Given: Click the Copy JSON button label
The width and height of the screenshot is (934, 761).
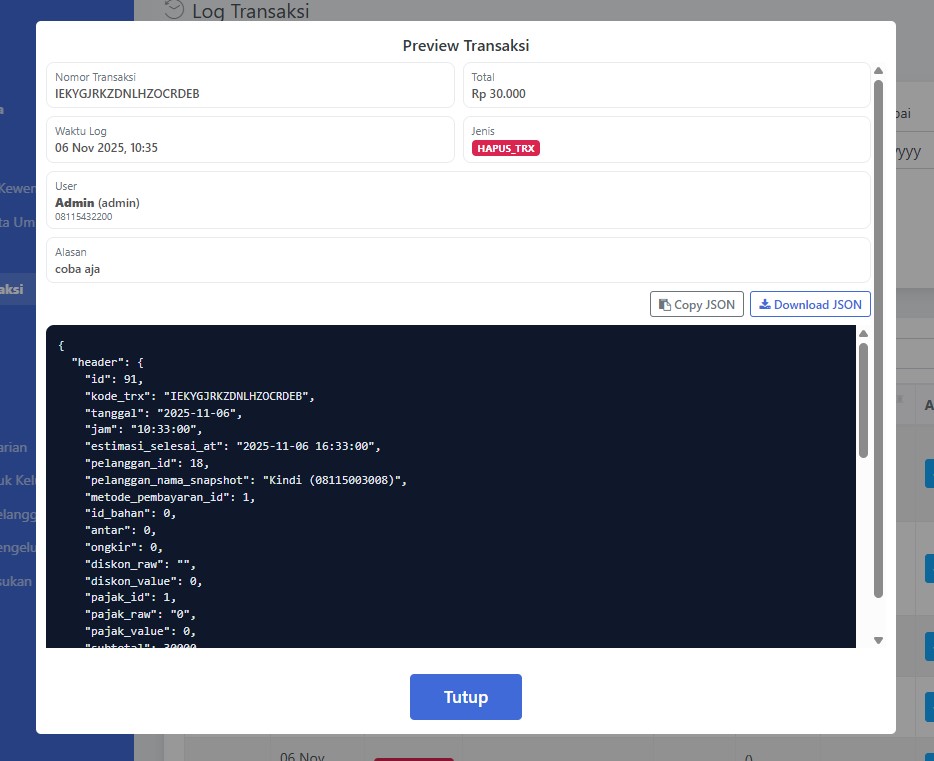Looking at the screenshot, I should click(704, 305).
